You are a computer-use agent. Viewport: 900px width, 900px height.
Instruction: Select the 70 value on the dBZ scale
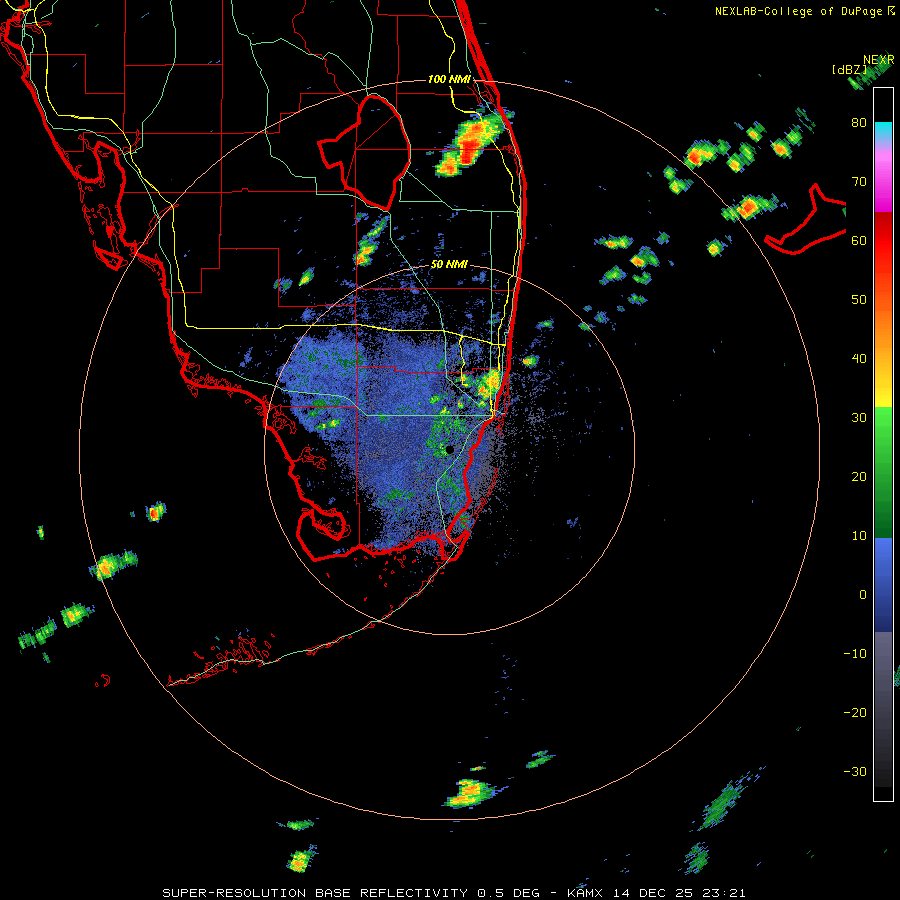[859, 182]
